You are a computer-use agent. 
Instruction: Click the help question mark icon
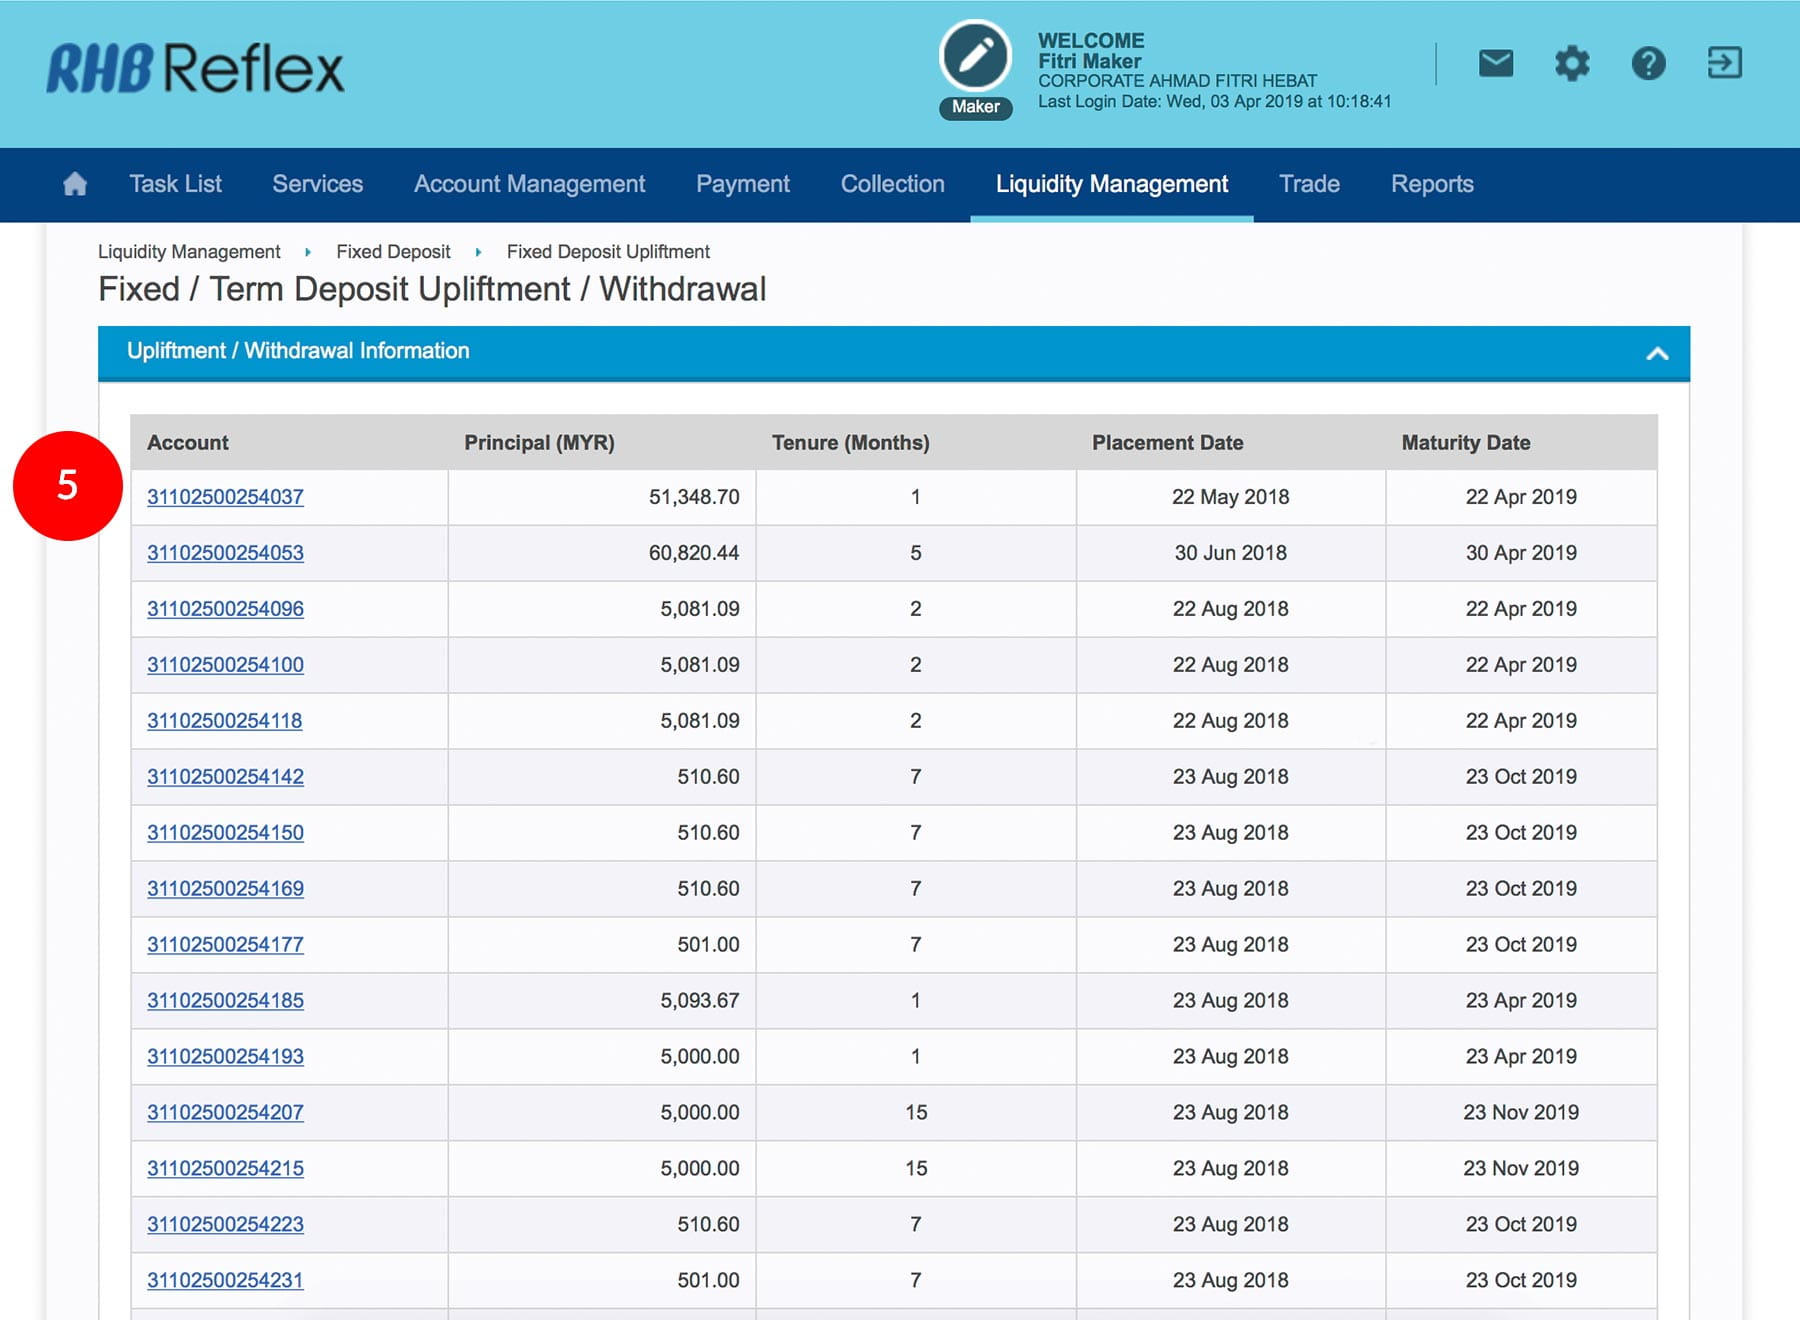[x=1648, y=64]
